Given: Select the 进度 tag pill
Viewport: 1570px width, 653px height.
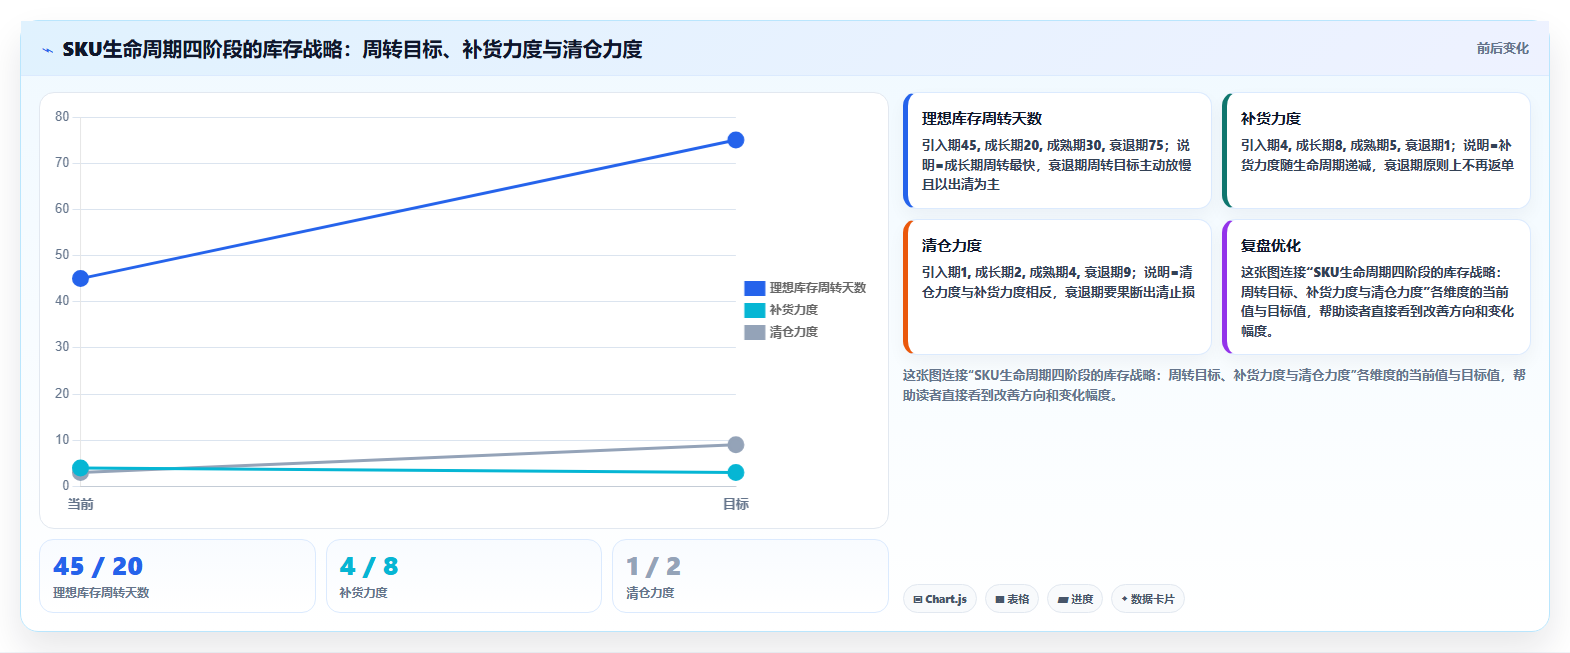Looking at the screenshot, I should pyautogui.click(x=1075, y=599).
